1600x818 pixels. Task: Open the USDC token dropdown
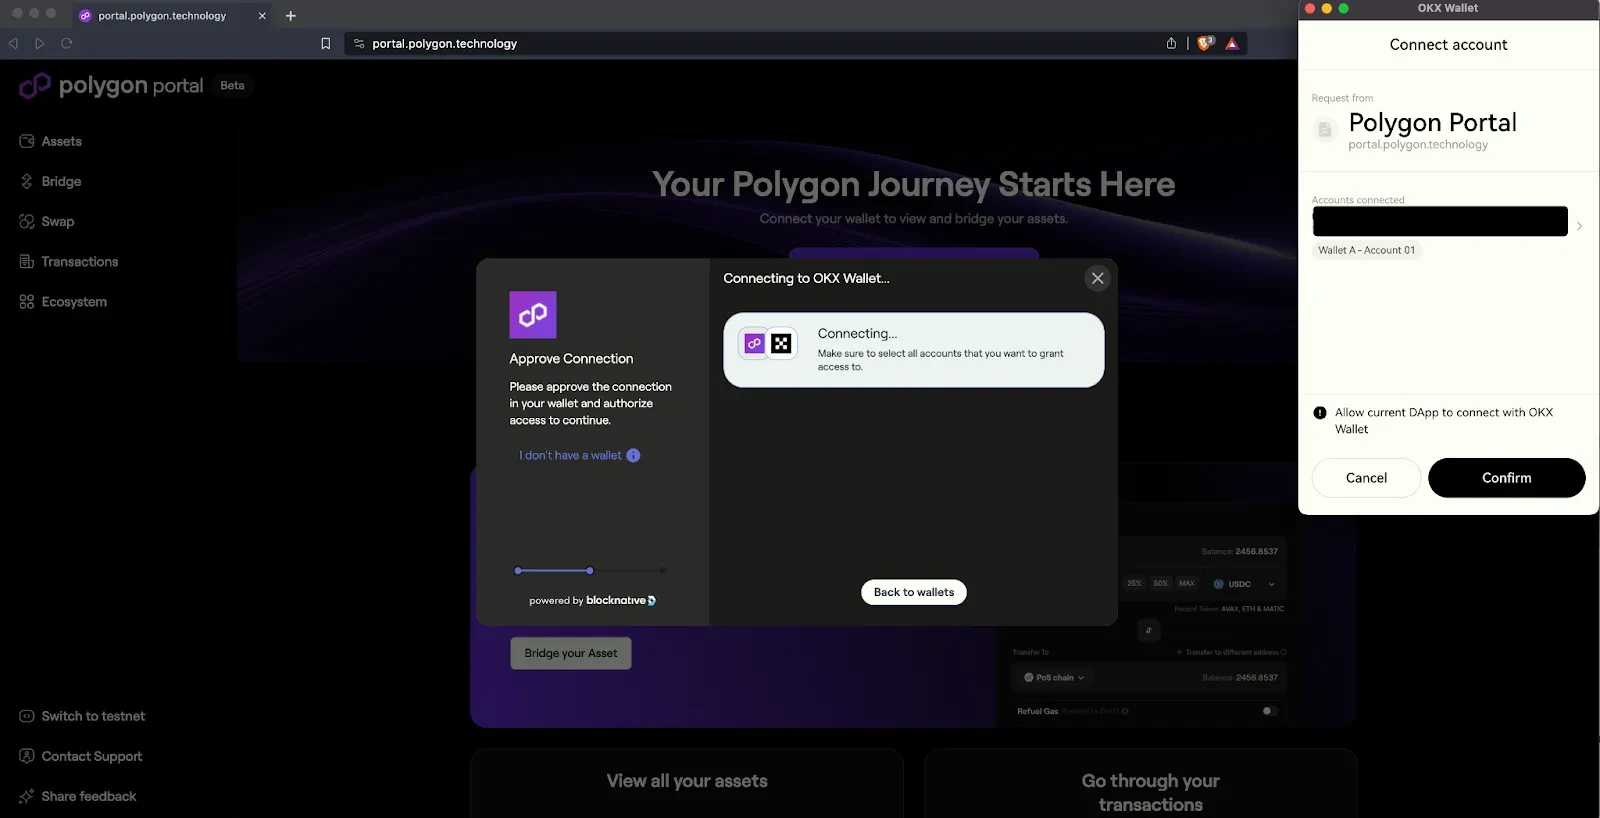point(1244,584)
